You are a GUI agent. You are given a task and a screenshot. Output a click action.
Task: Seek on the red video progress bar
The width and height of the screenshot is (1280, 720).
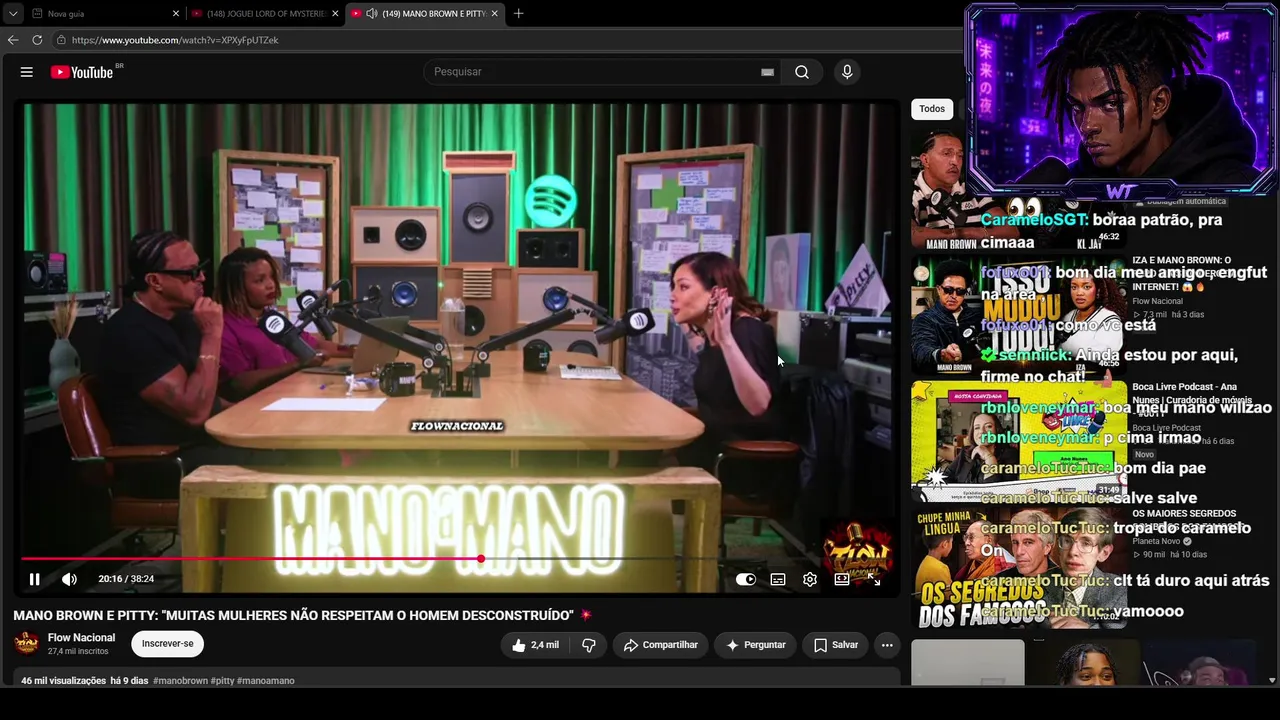click(x=250, y=559)
